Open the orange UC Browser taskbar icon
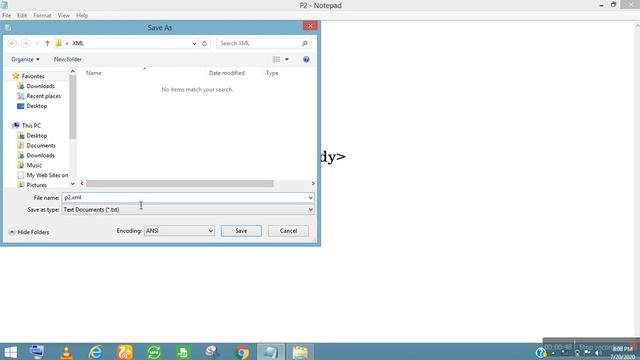The height and width of the screenshot is (360, 640). click(125, 352)
